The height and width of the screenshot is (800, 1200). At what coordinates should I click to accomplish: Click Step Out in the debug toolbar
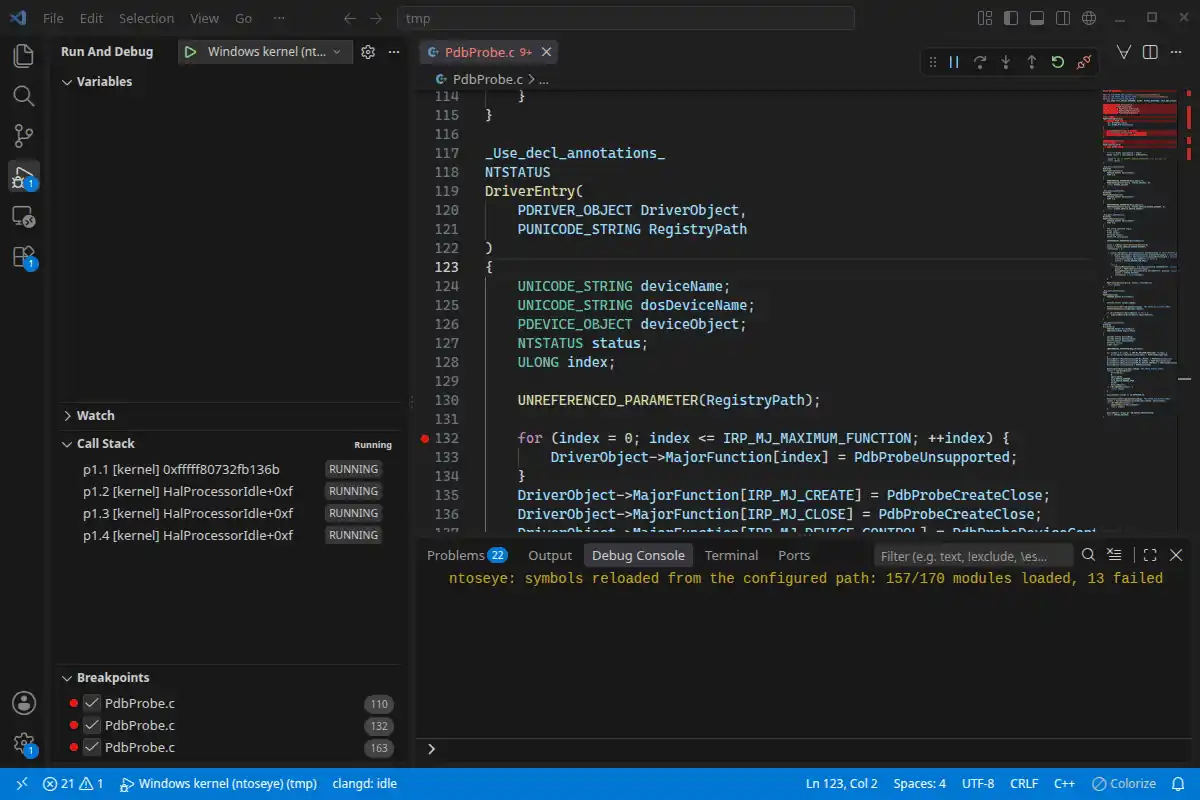1032,62
